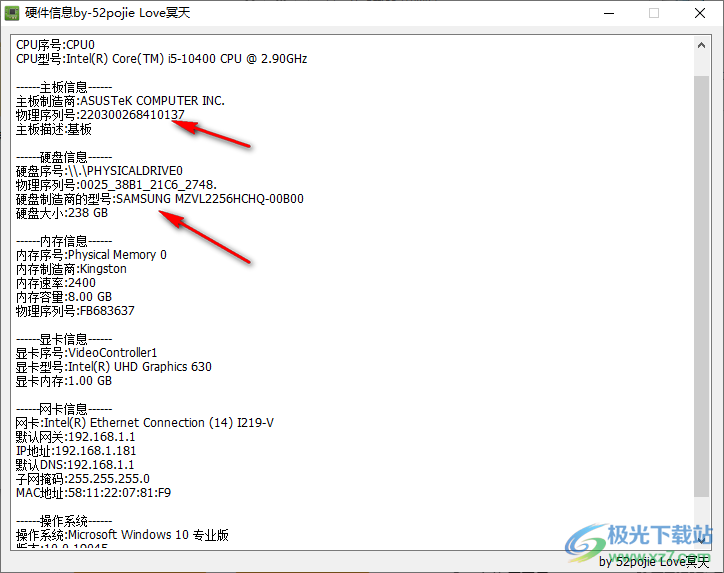Click the 默认DNS:192.168.1.1 line

click(75, 464)
